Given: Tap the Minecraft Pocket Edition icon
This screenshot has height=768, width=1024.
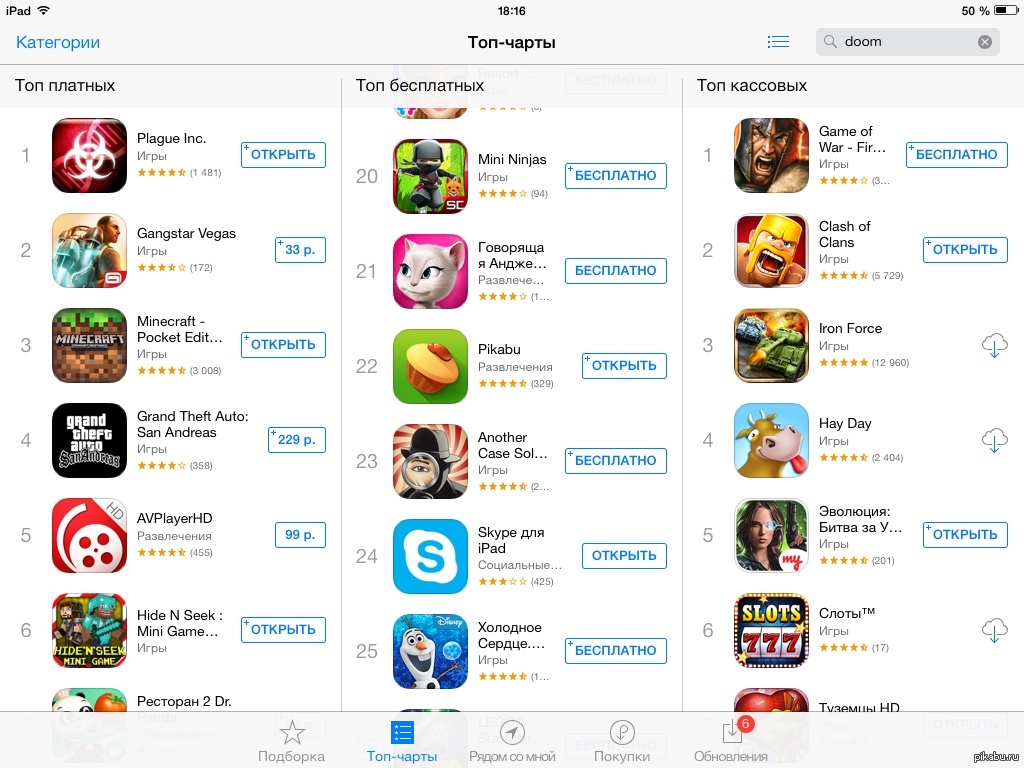Looking at the screenshot, I should pos(89,345).
